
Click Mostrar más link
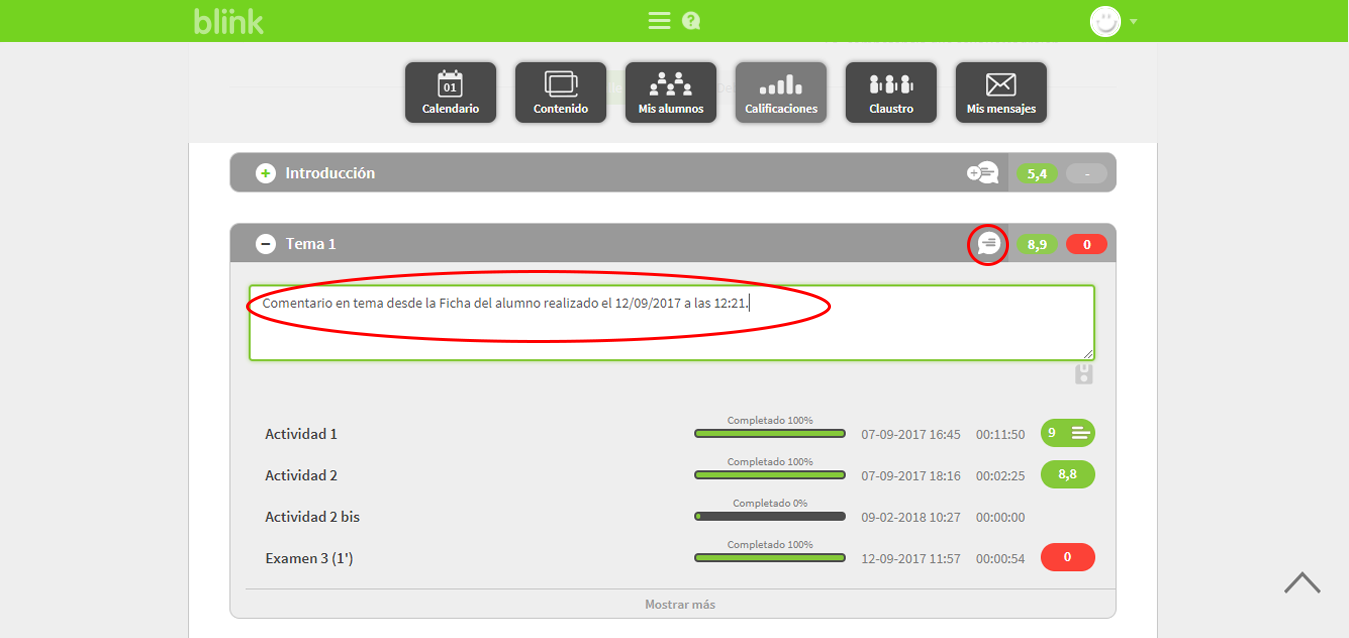679,604
